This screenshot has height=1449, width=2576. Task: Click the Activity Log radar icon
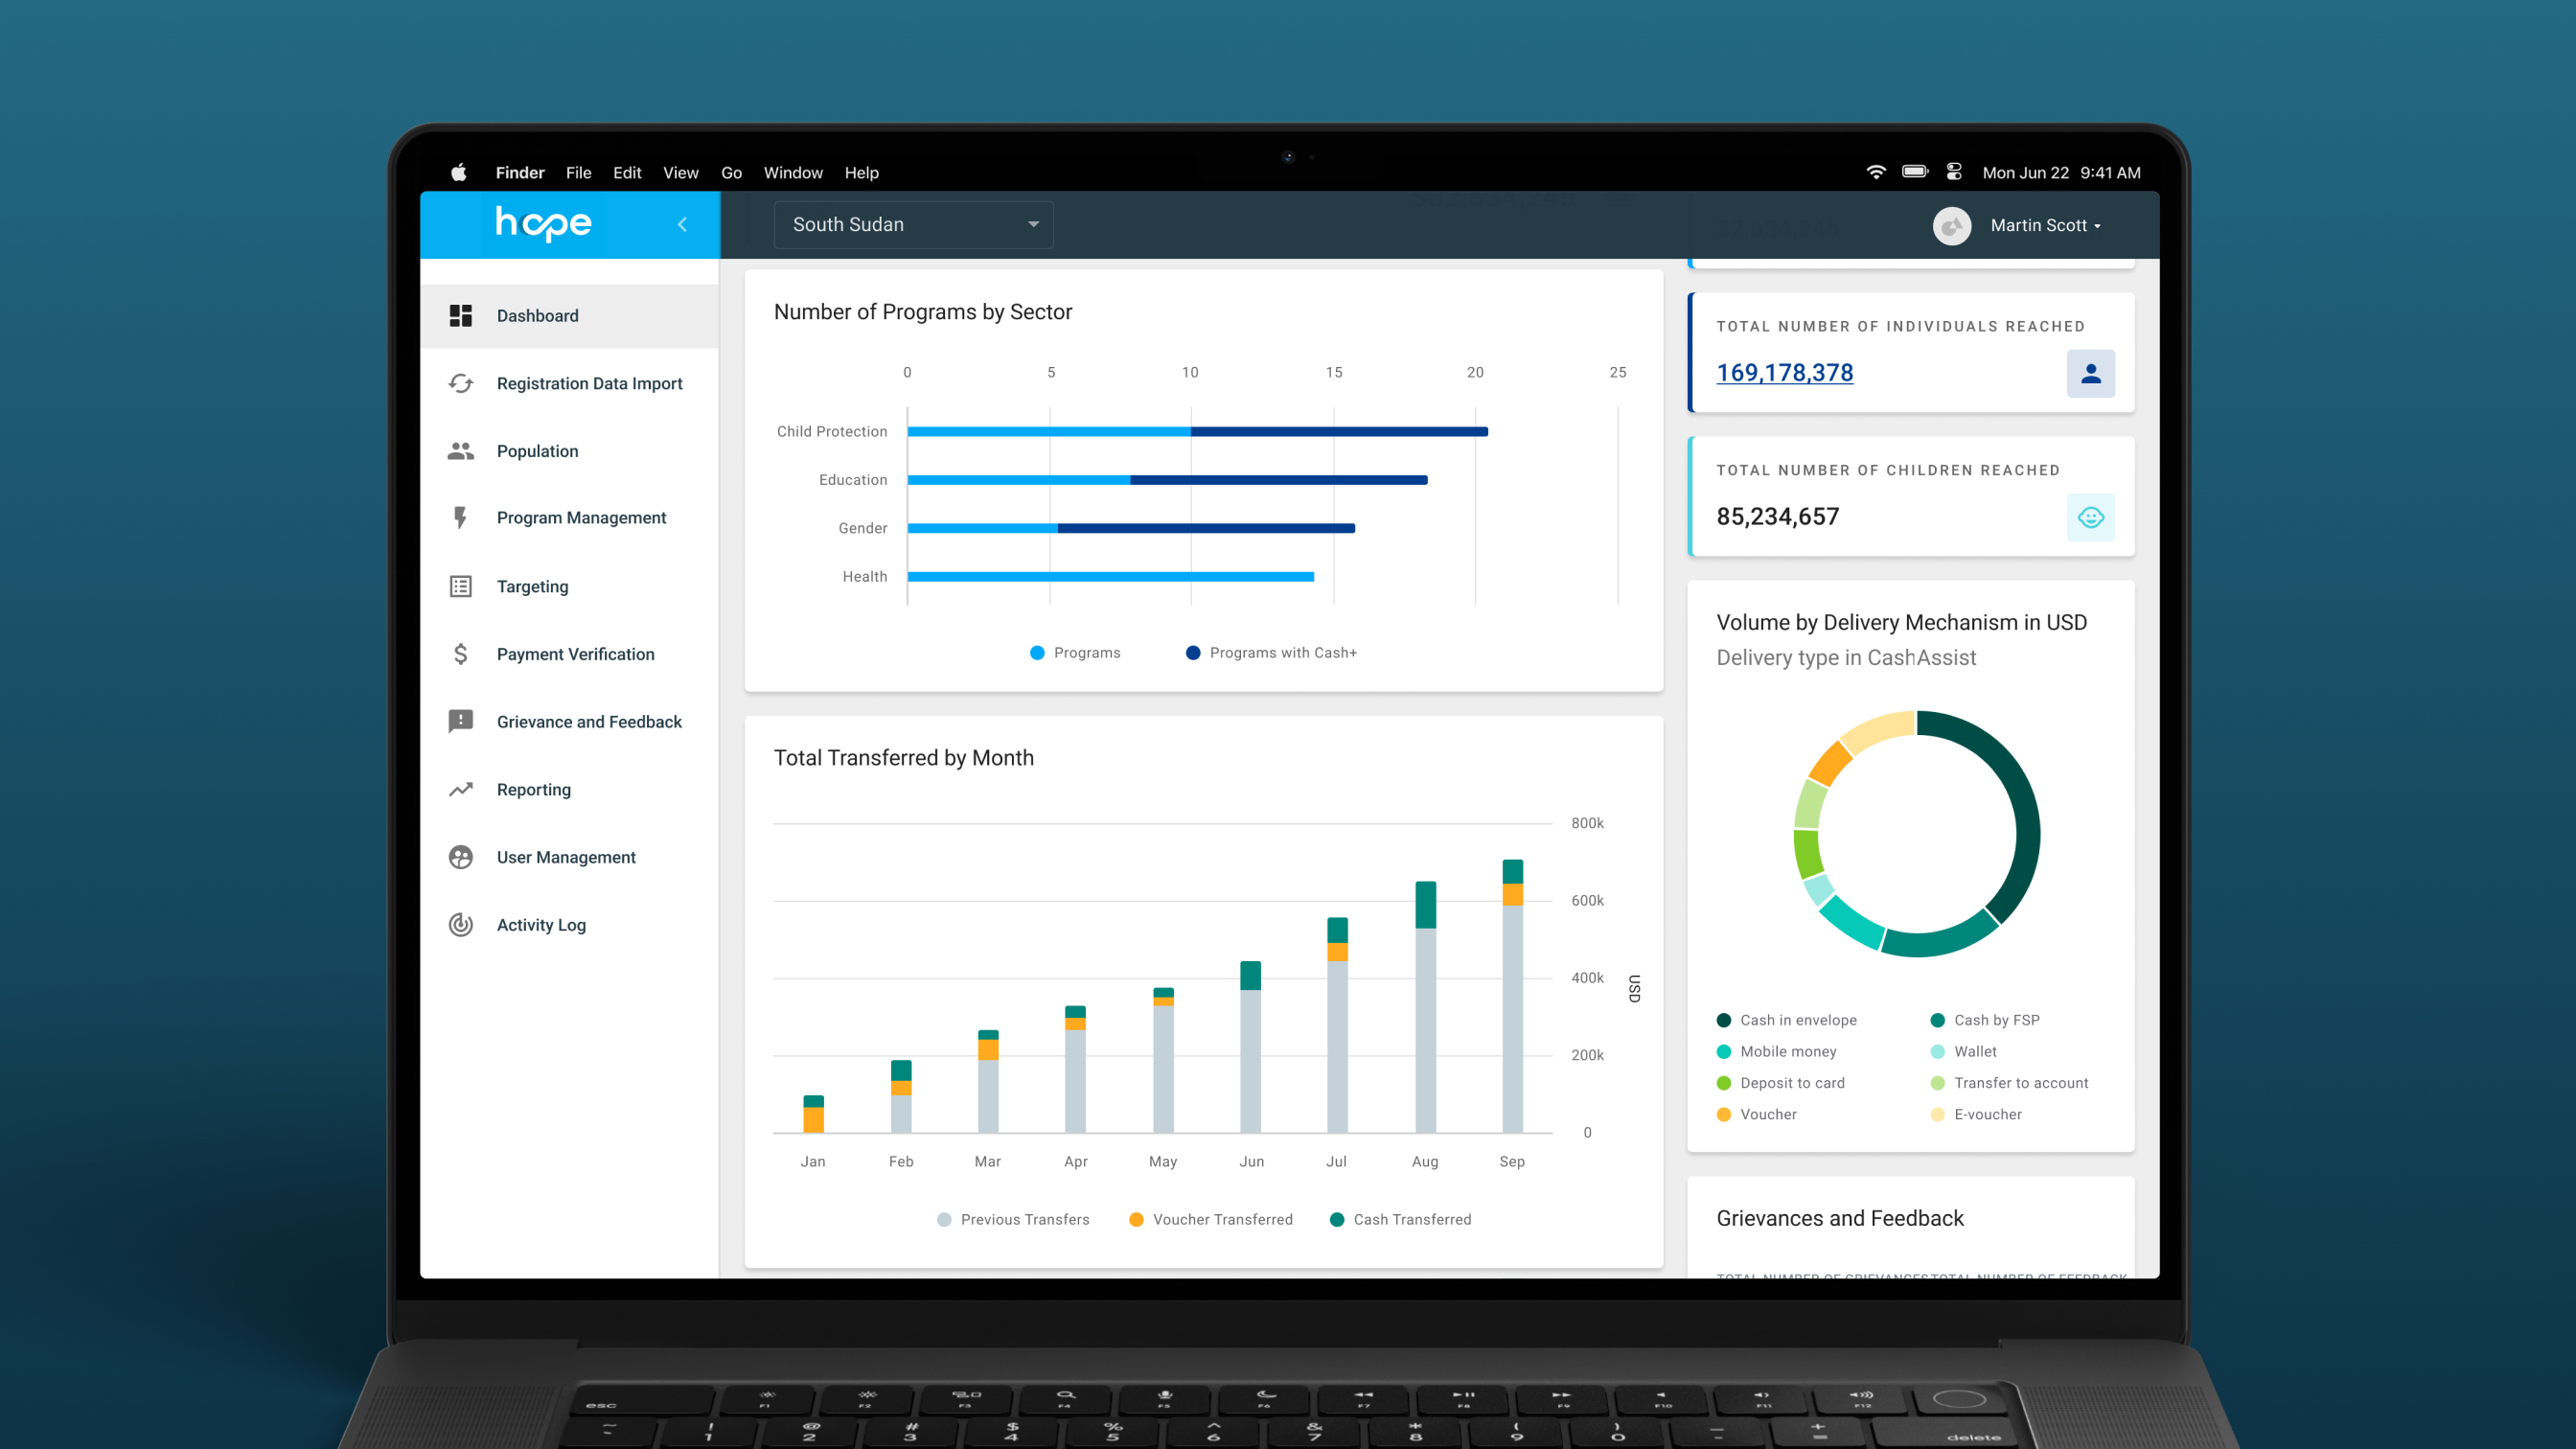point(460,925)
